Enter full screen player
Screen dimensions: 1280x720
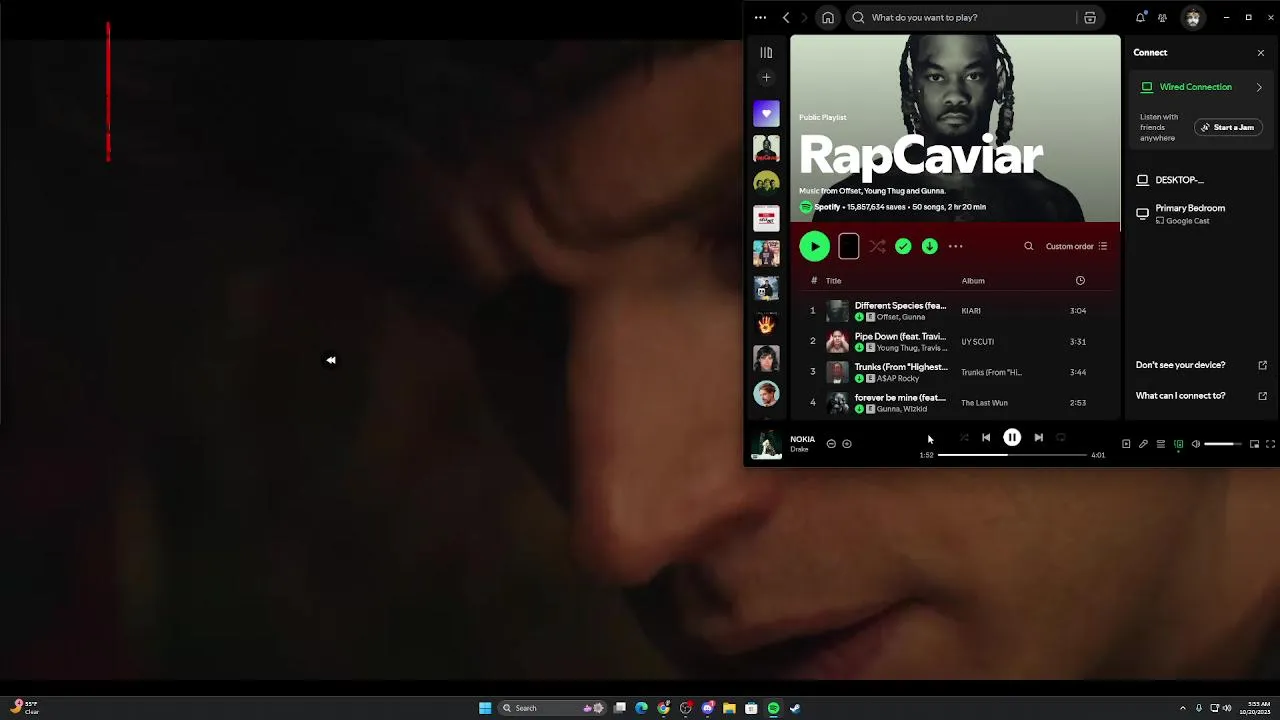point(1271,444)
